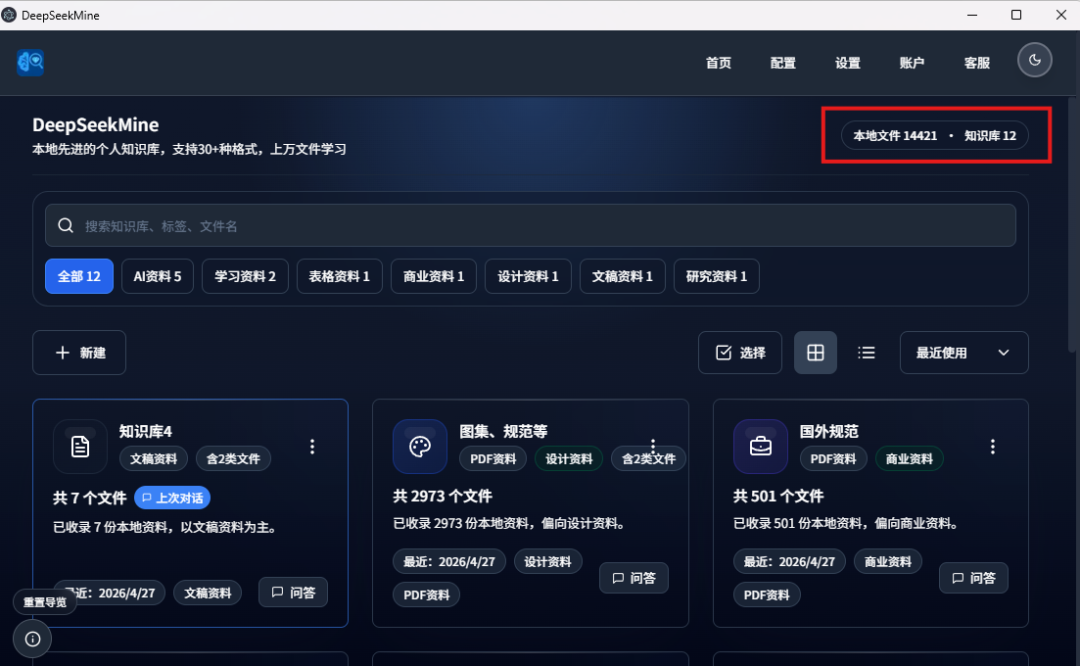This screenshot has height=666, width=1080.
Task: Click top PDF资料 tag on 国外规范 card
Action: coord(833,459)
